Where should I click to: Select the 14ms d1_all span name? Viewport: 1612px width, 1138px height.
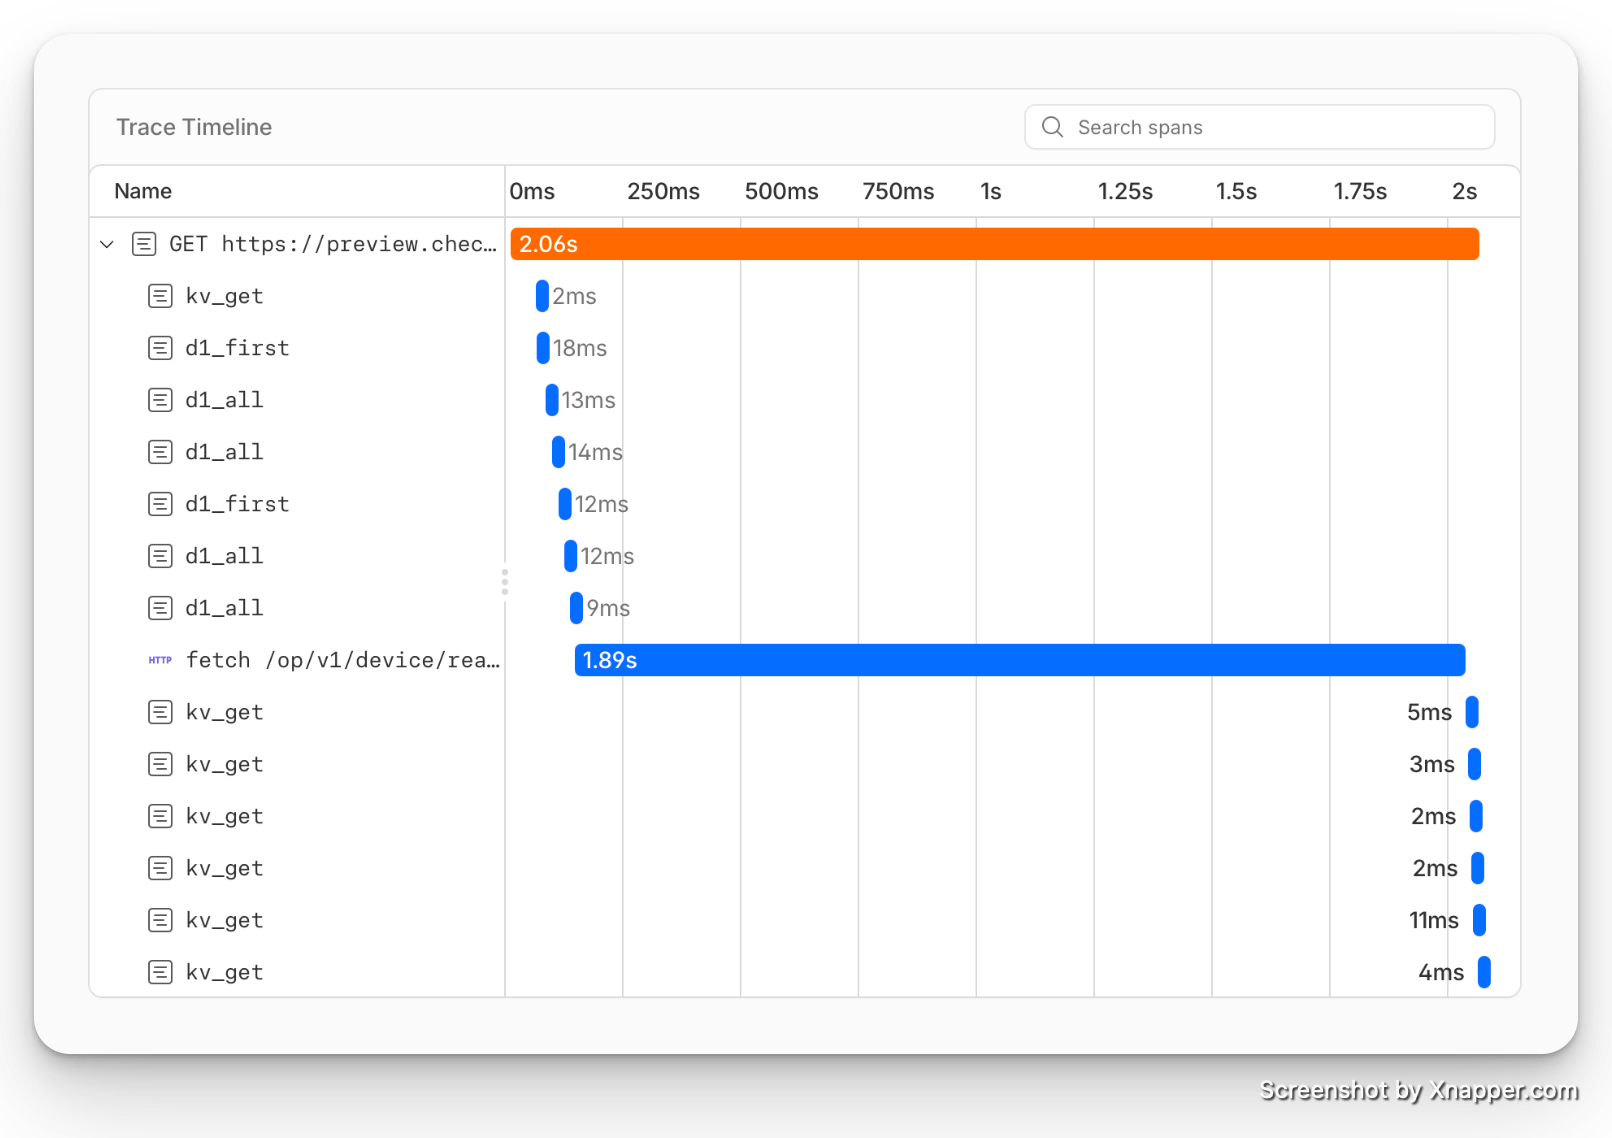224,452
